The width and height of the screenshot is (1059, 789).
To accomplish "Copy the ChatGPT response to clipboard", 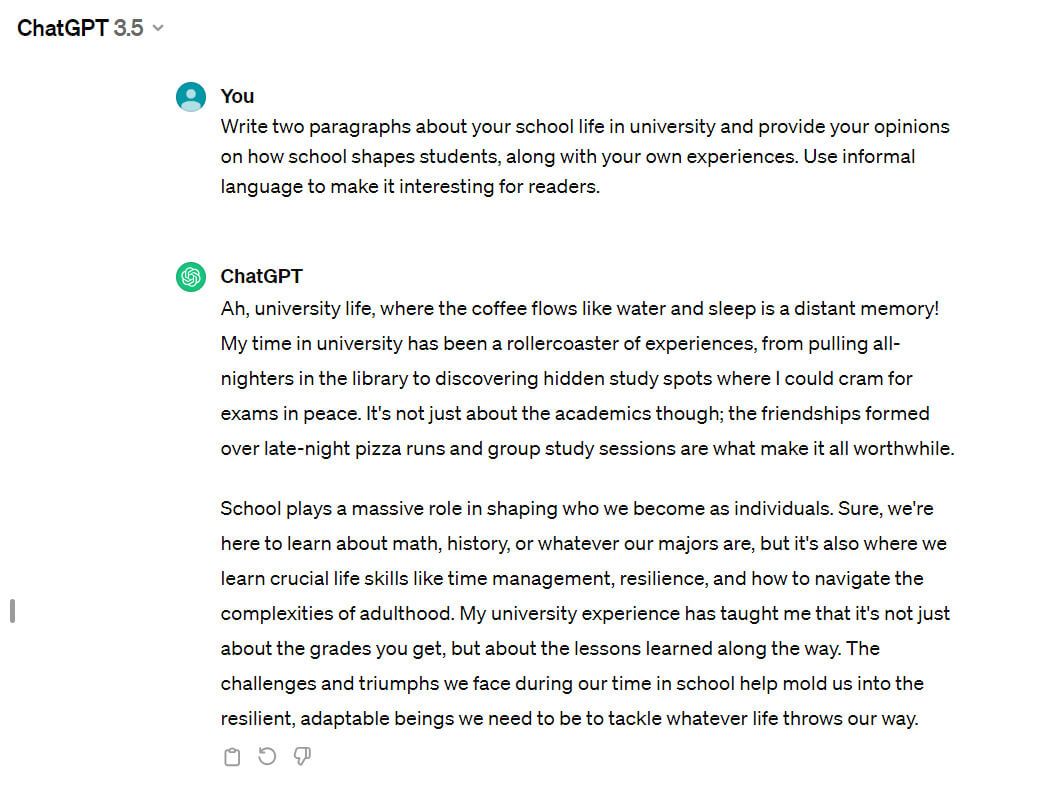I will coord(232,757).
